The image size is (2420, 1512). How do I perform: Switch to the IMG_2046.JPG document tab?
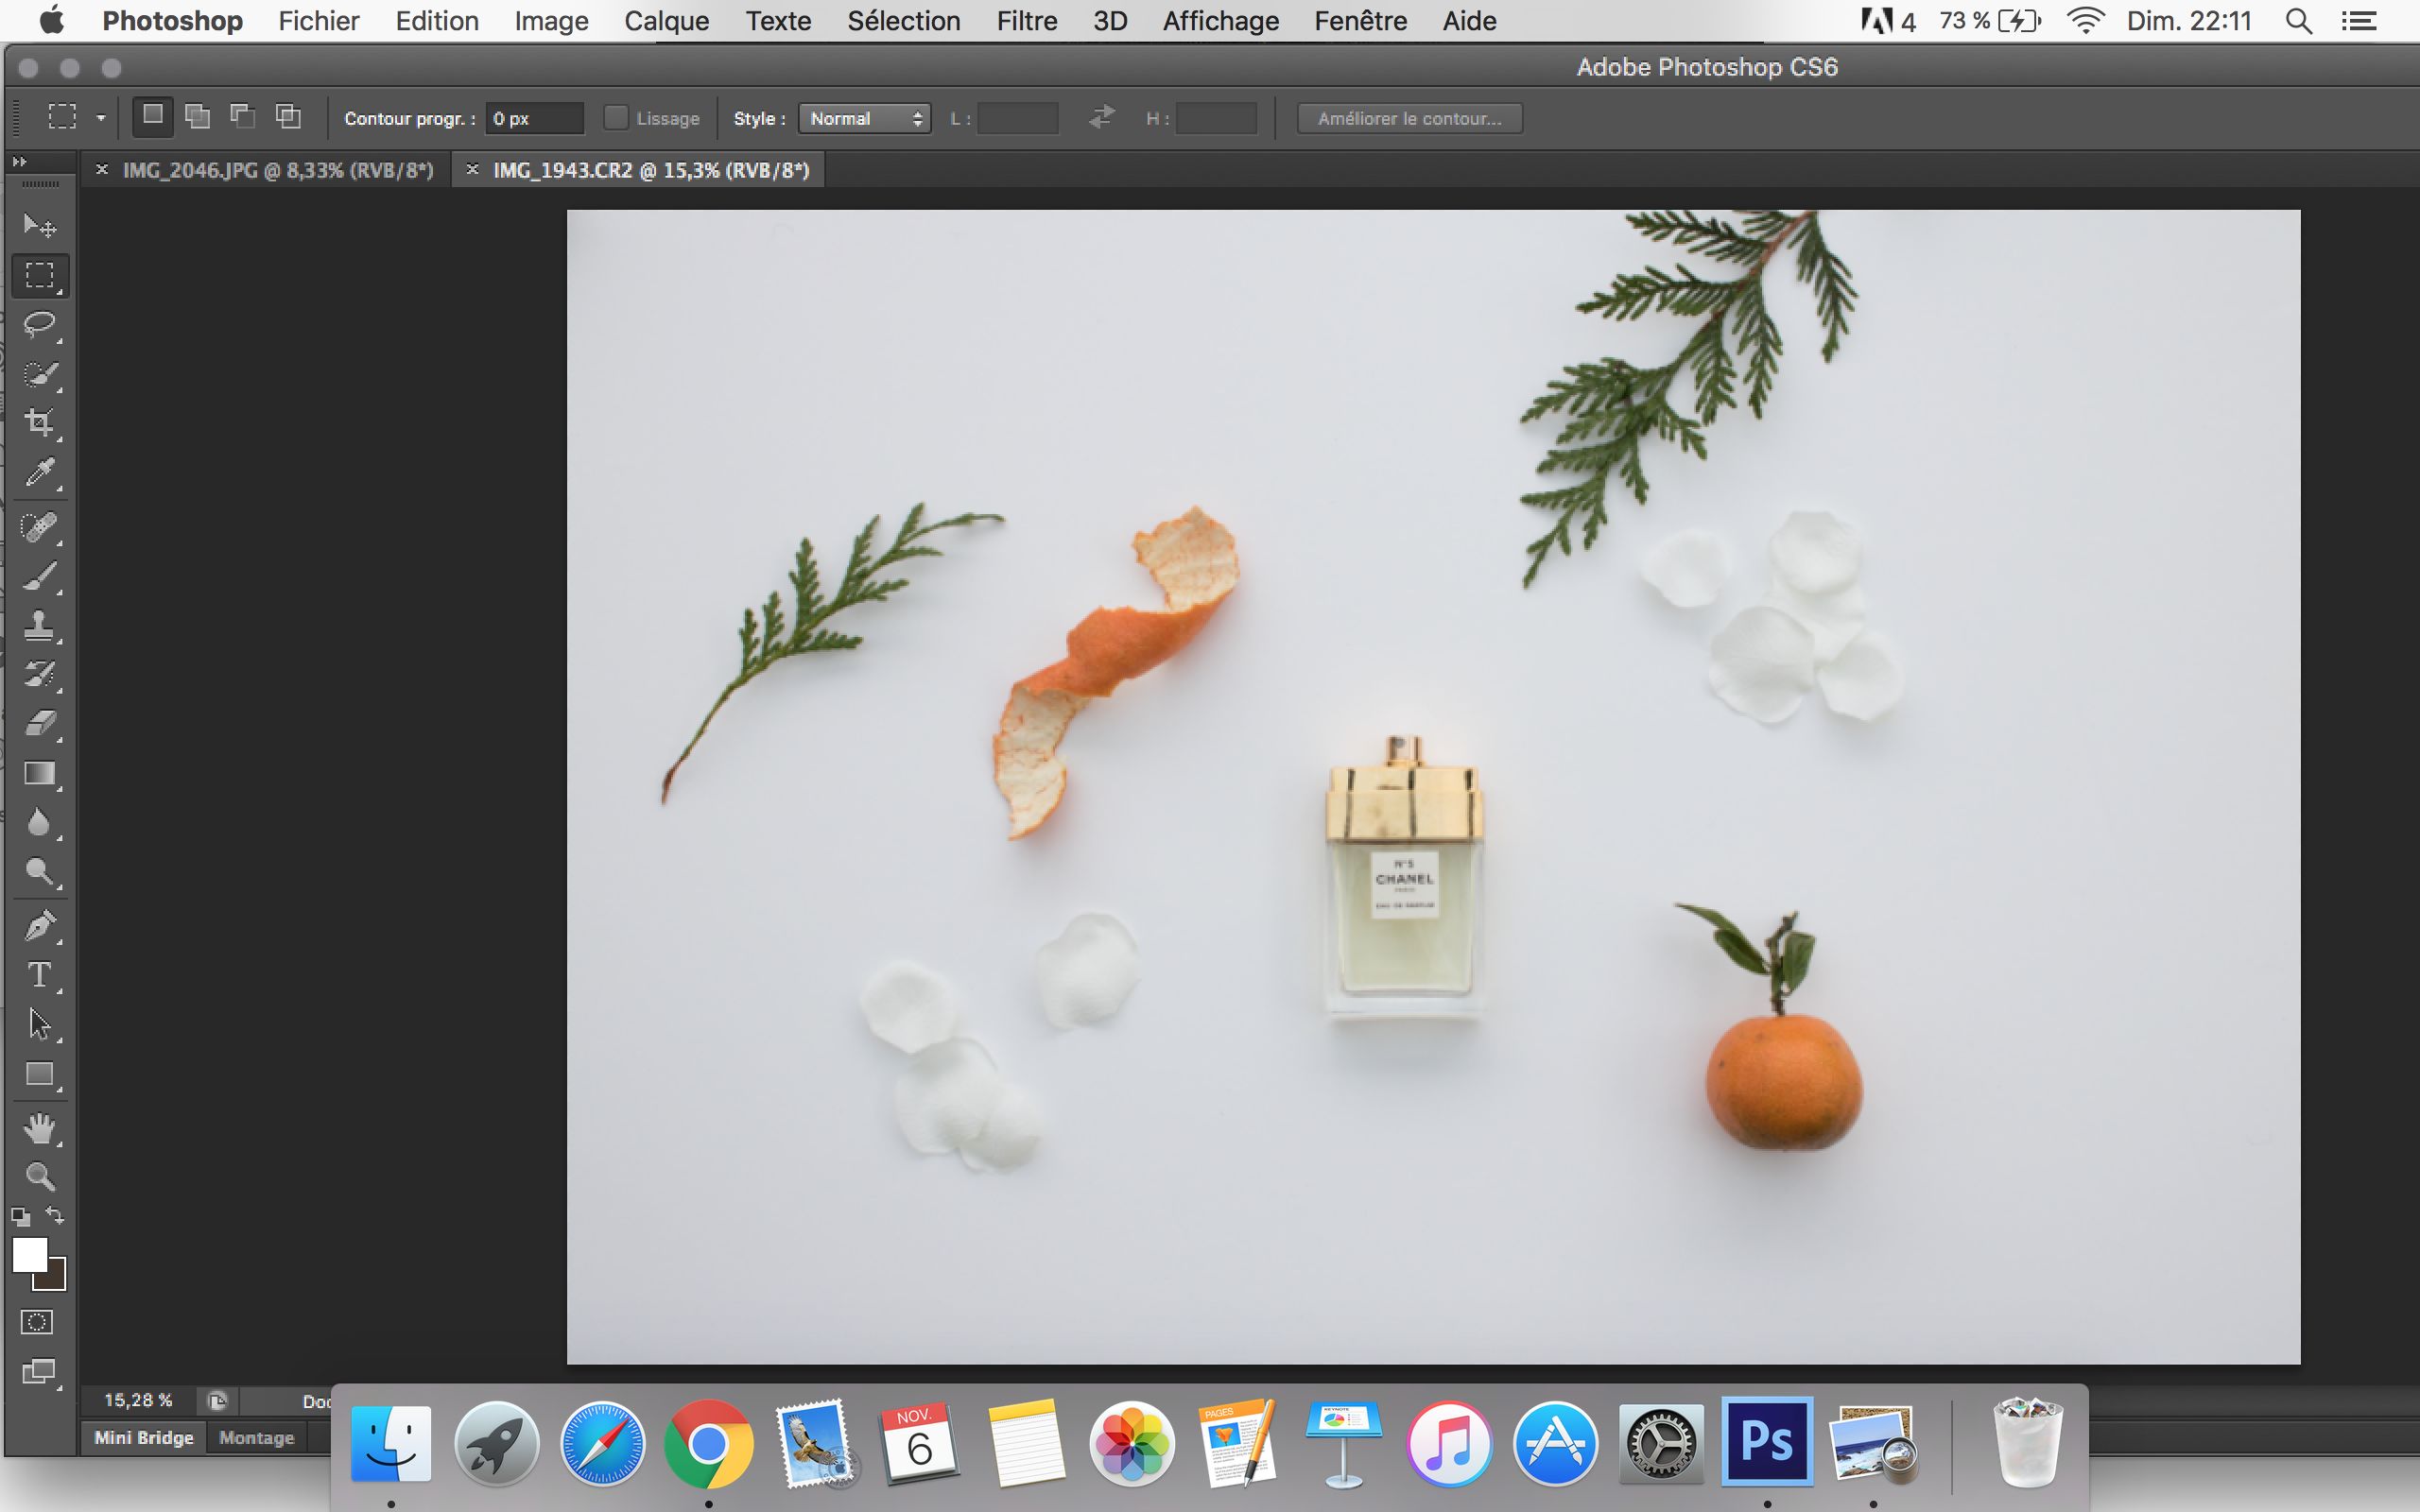pyautogui.click(x=278, y=170)
